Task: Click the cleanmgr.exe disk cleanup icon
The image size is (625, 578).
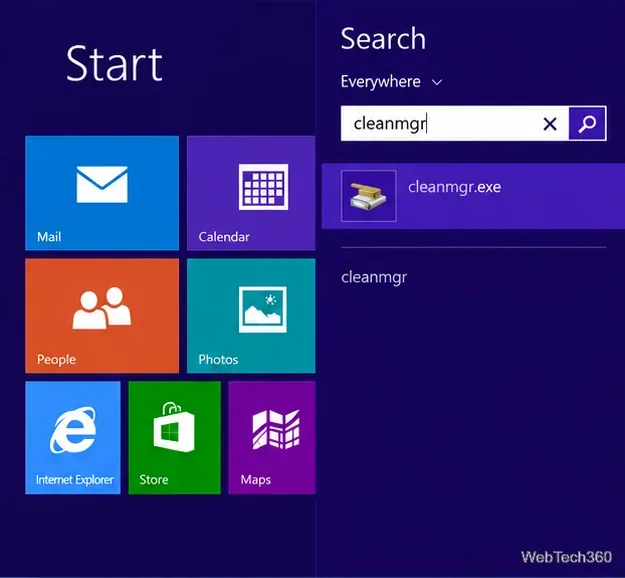Action: [x=369, y=196]
